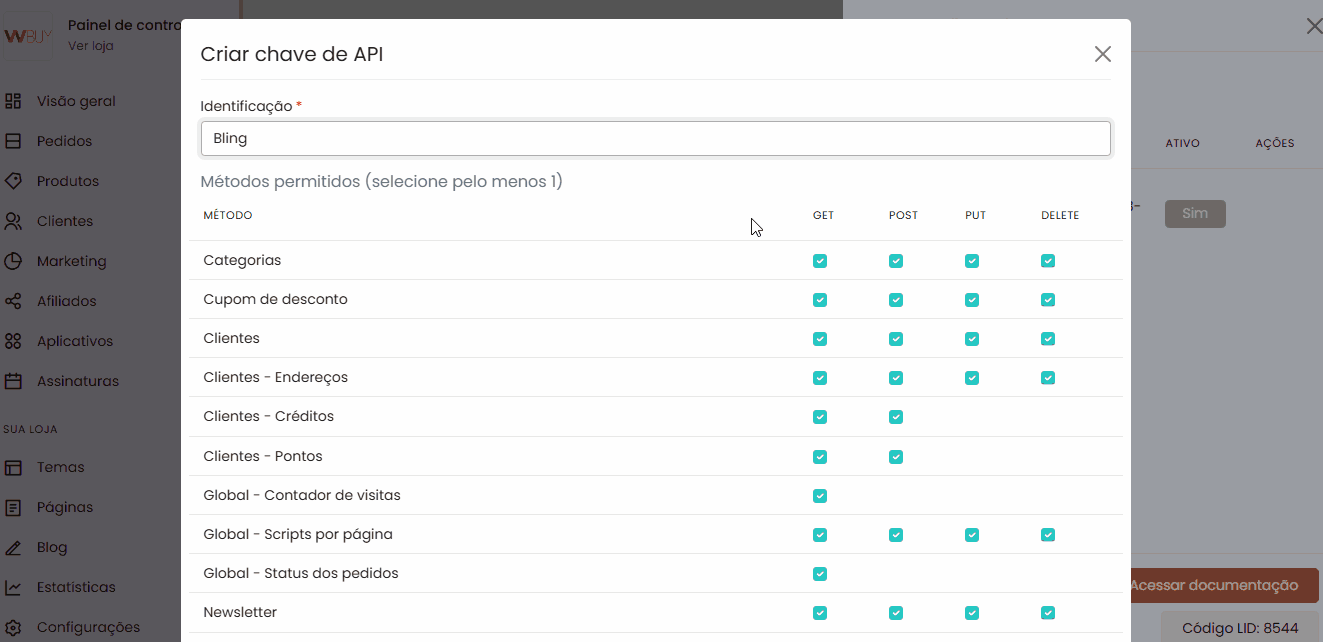Toggle POST checkbox for Clientes - Créditos
The width and height of the screenshot is (1323, 642).
[x=896, y=417]
